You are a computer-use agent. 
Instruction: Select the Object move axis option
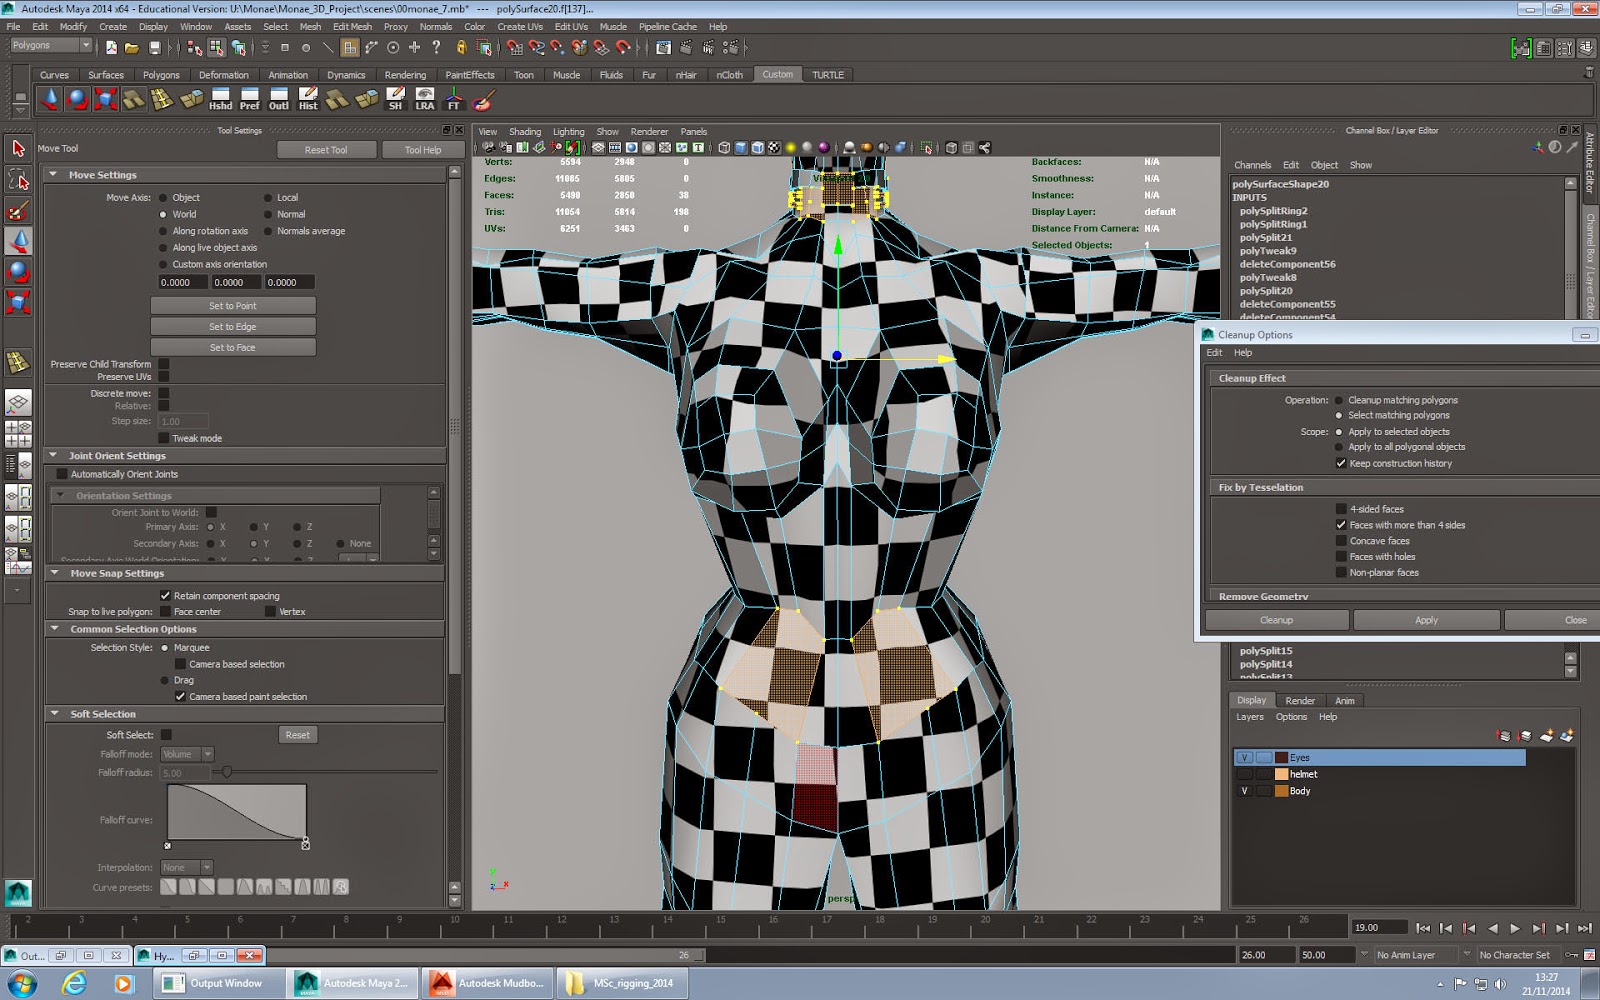pyautogui.click(x=164, y=198)
